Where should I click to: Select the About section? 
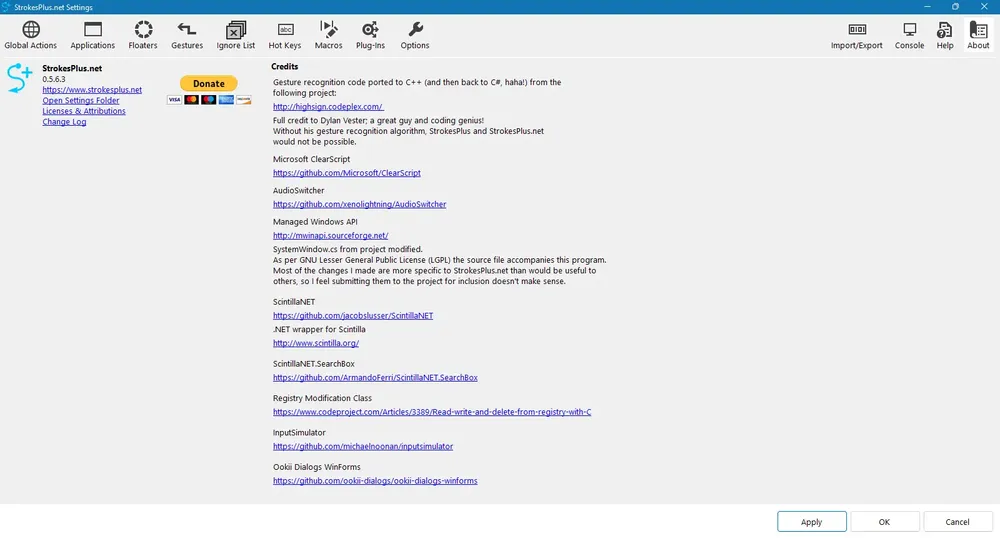pyautogui.click(x=978, y=35)
